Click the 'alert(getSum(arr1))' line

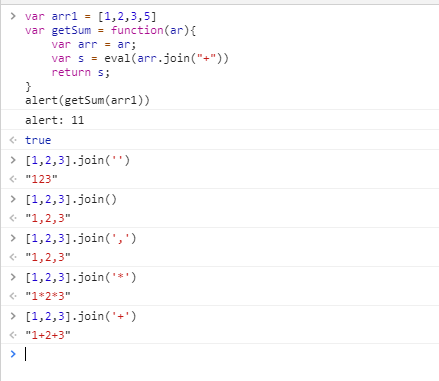pyautogui.click(x=87, y=100)
